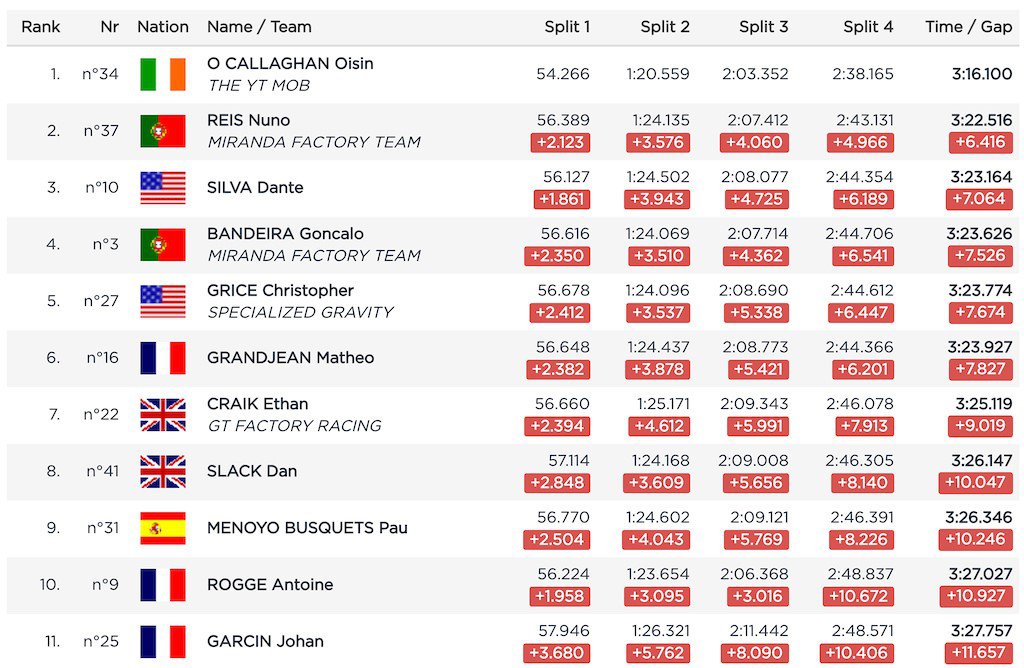Sort by the Rank column header

pos(40,27)
